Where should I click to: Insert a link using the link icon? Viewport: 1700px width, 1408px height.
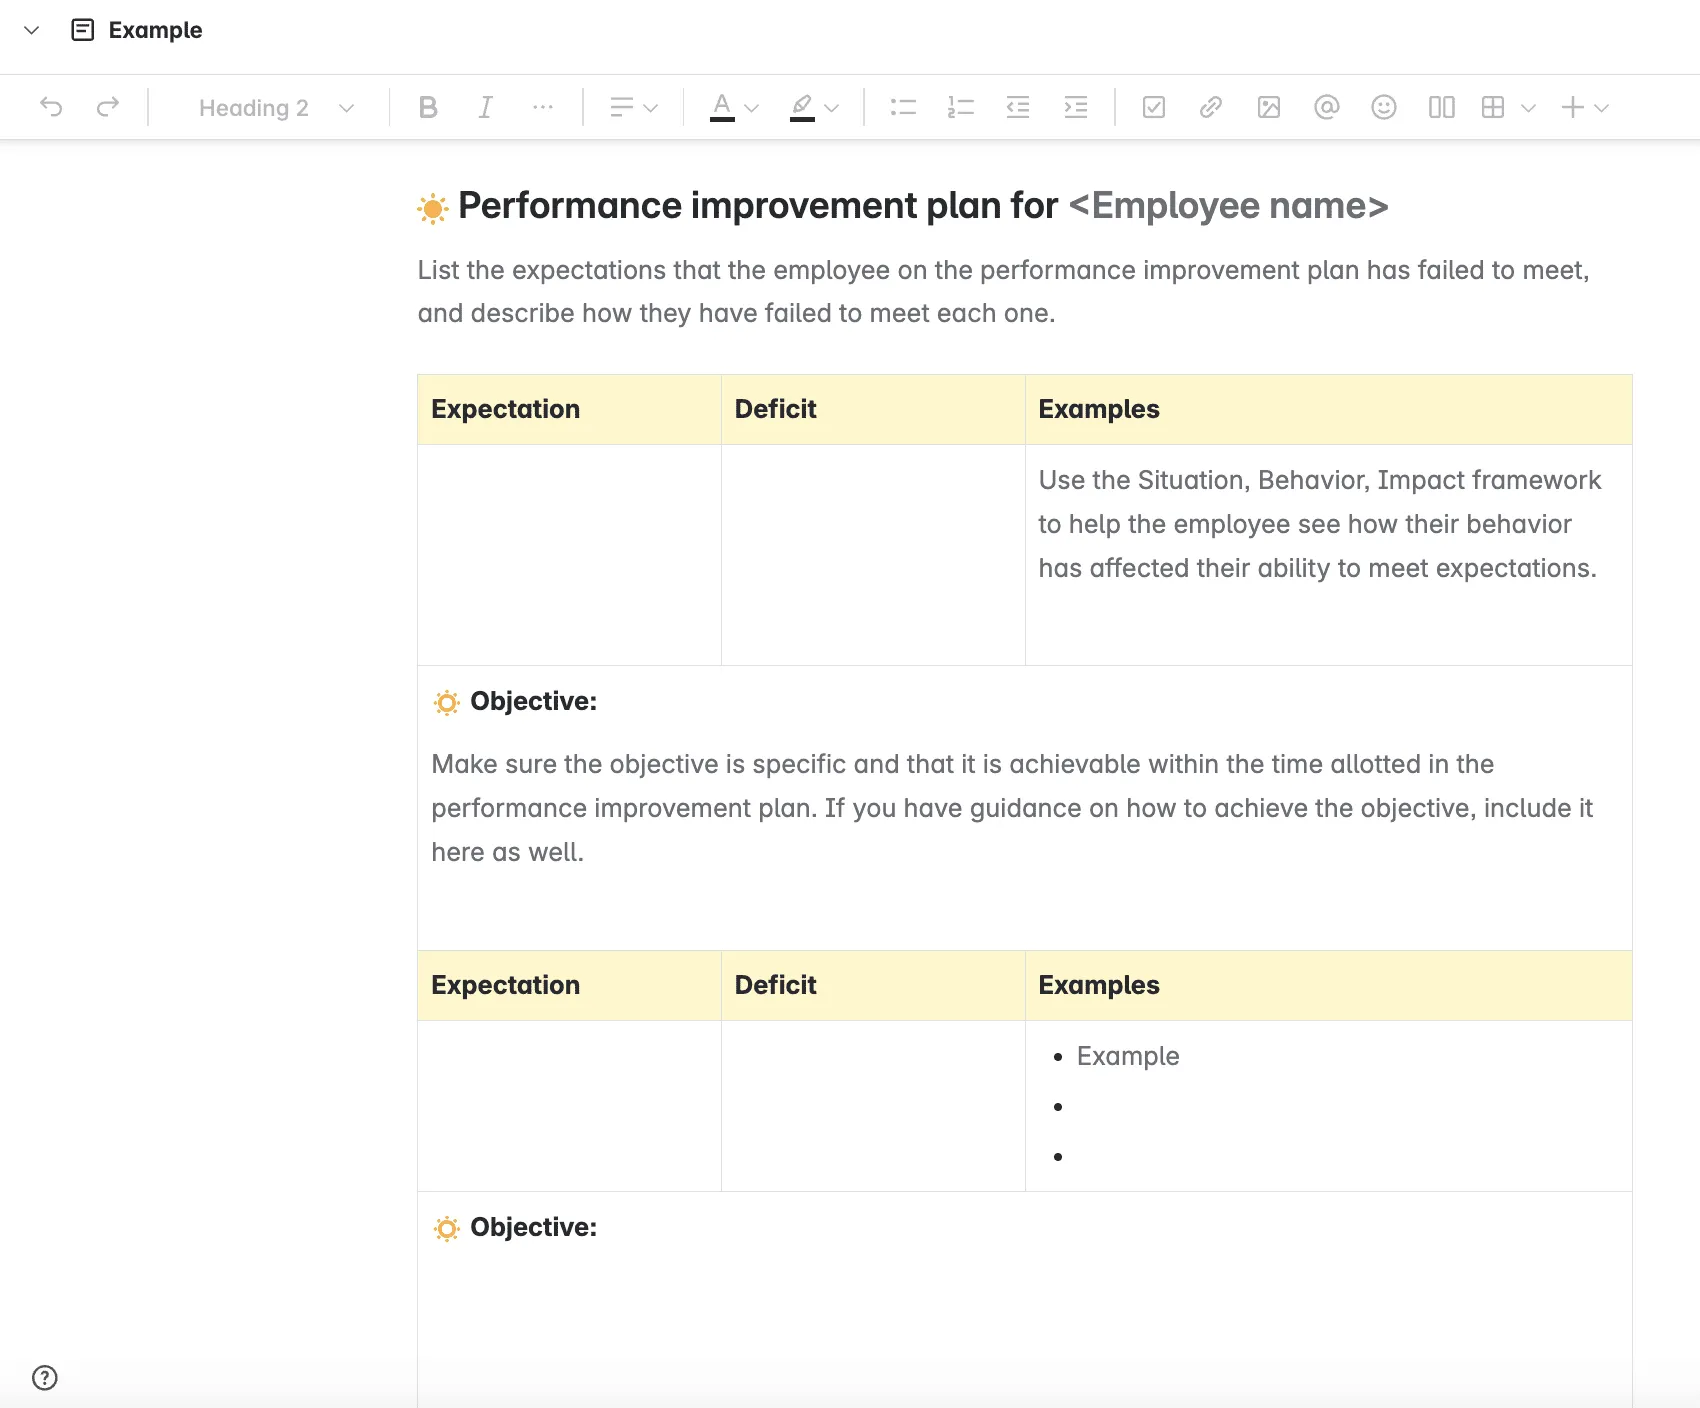(x=1211, y=107)
